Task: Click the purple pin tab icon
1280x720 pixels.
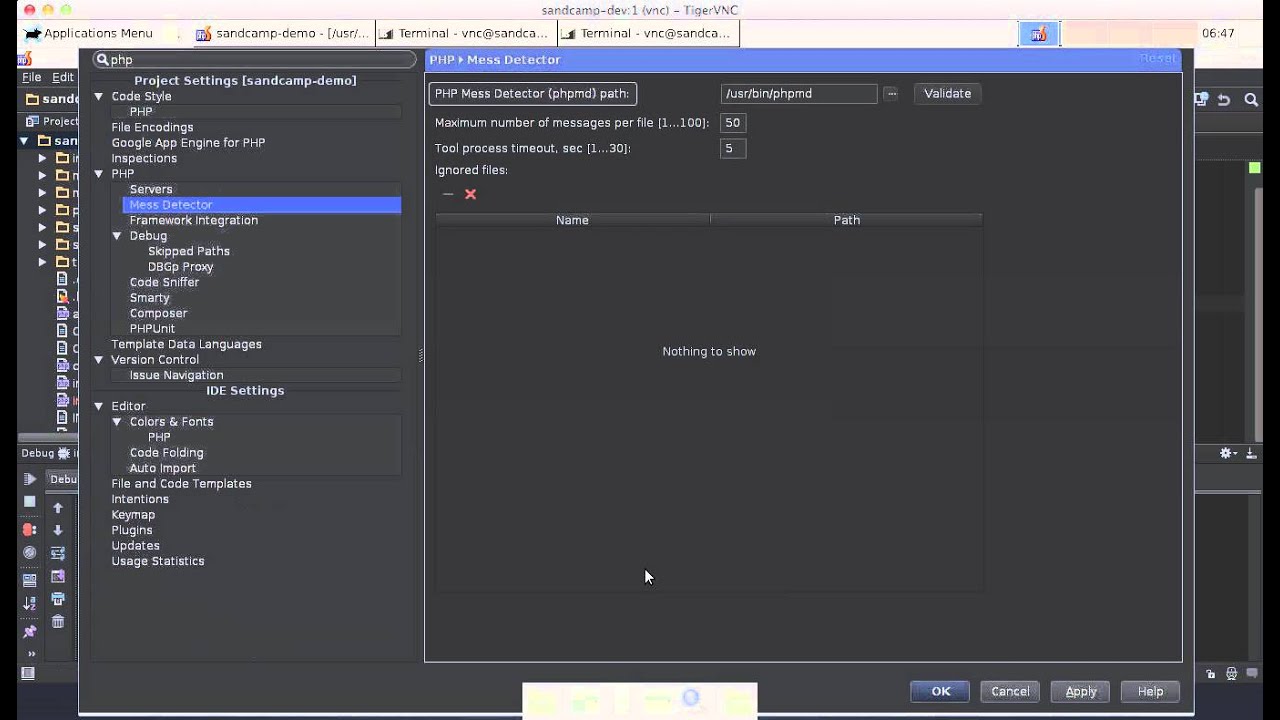Action: [29, 632]
